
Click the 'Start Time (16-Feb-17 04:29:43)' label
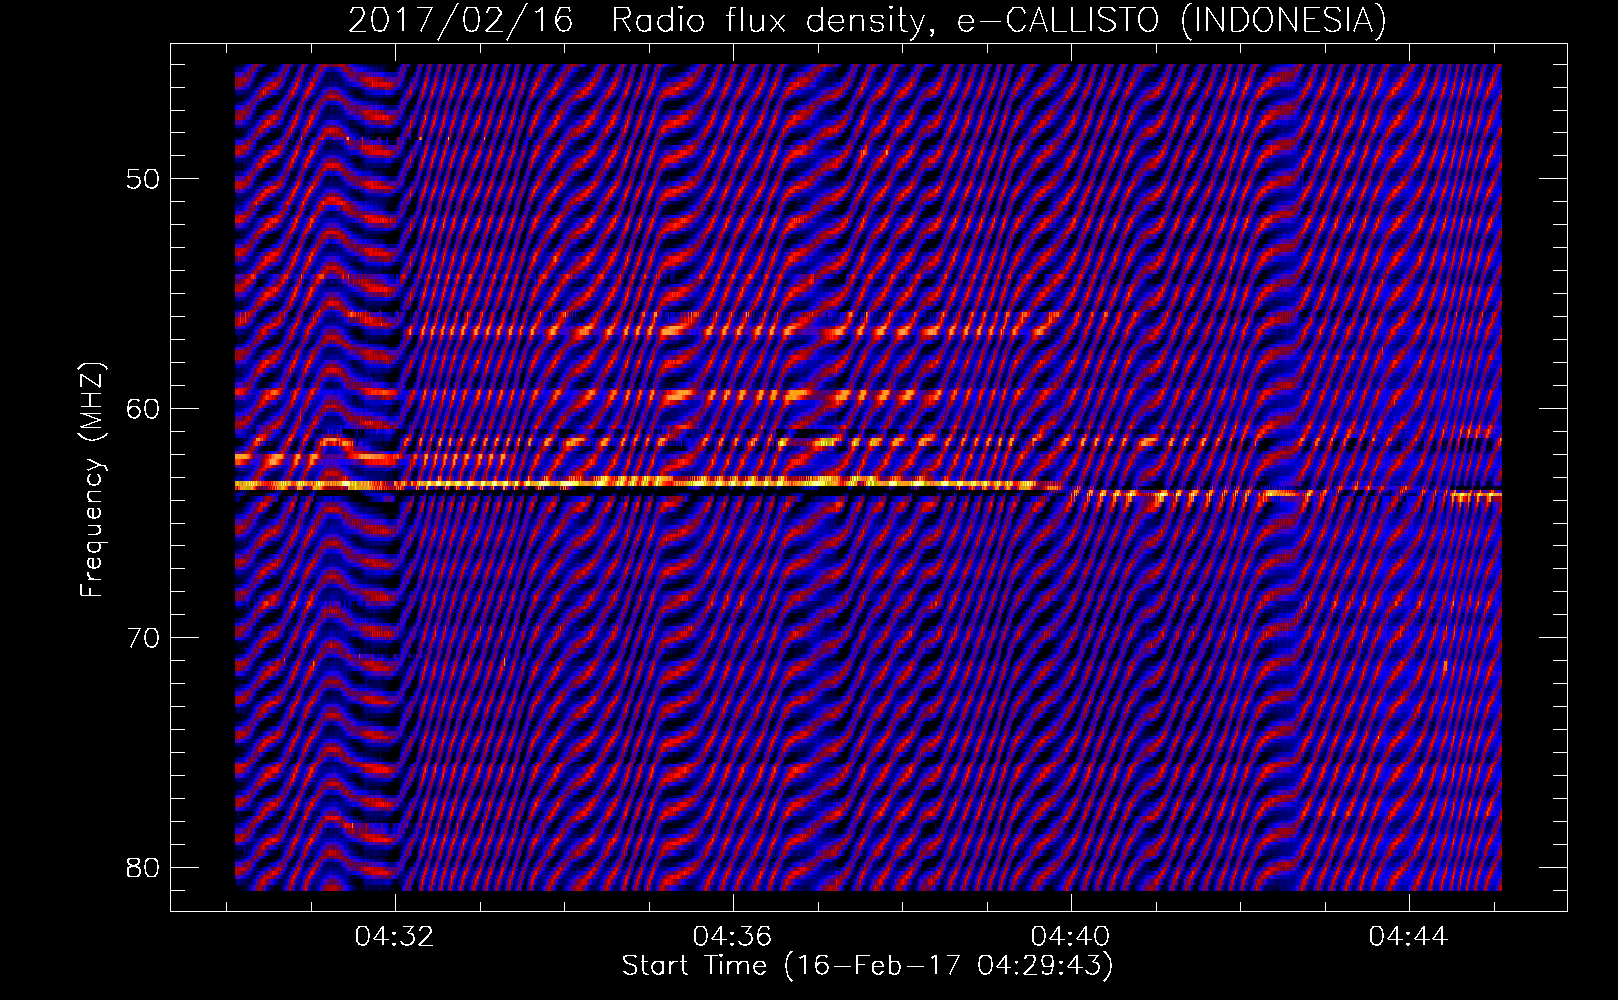[867, 965]
